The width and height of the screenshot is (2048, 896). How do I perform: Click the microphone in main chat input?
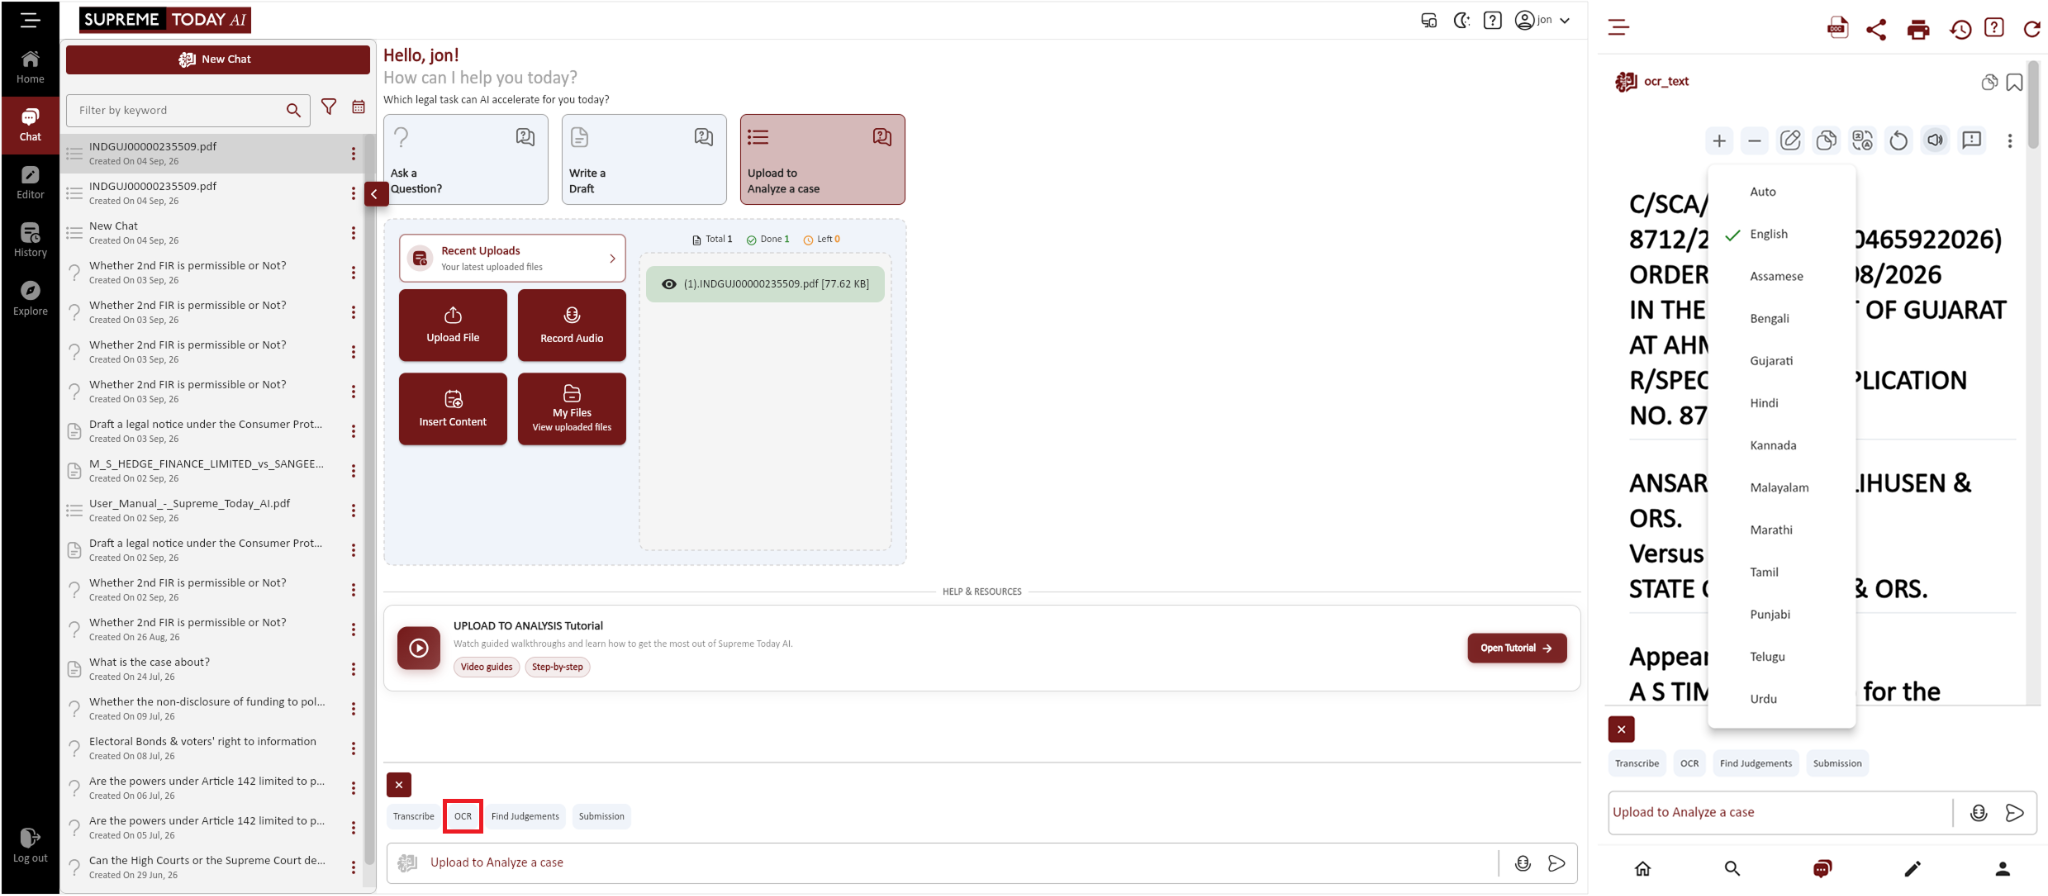tap(1522, 863)
